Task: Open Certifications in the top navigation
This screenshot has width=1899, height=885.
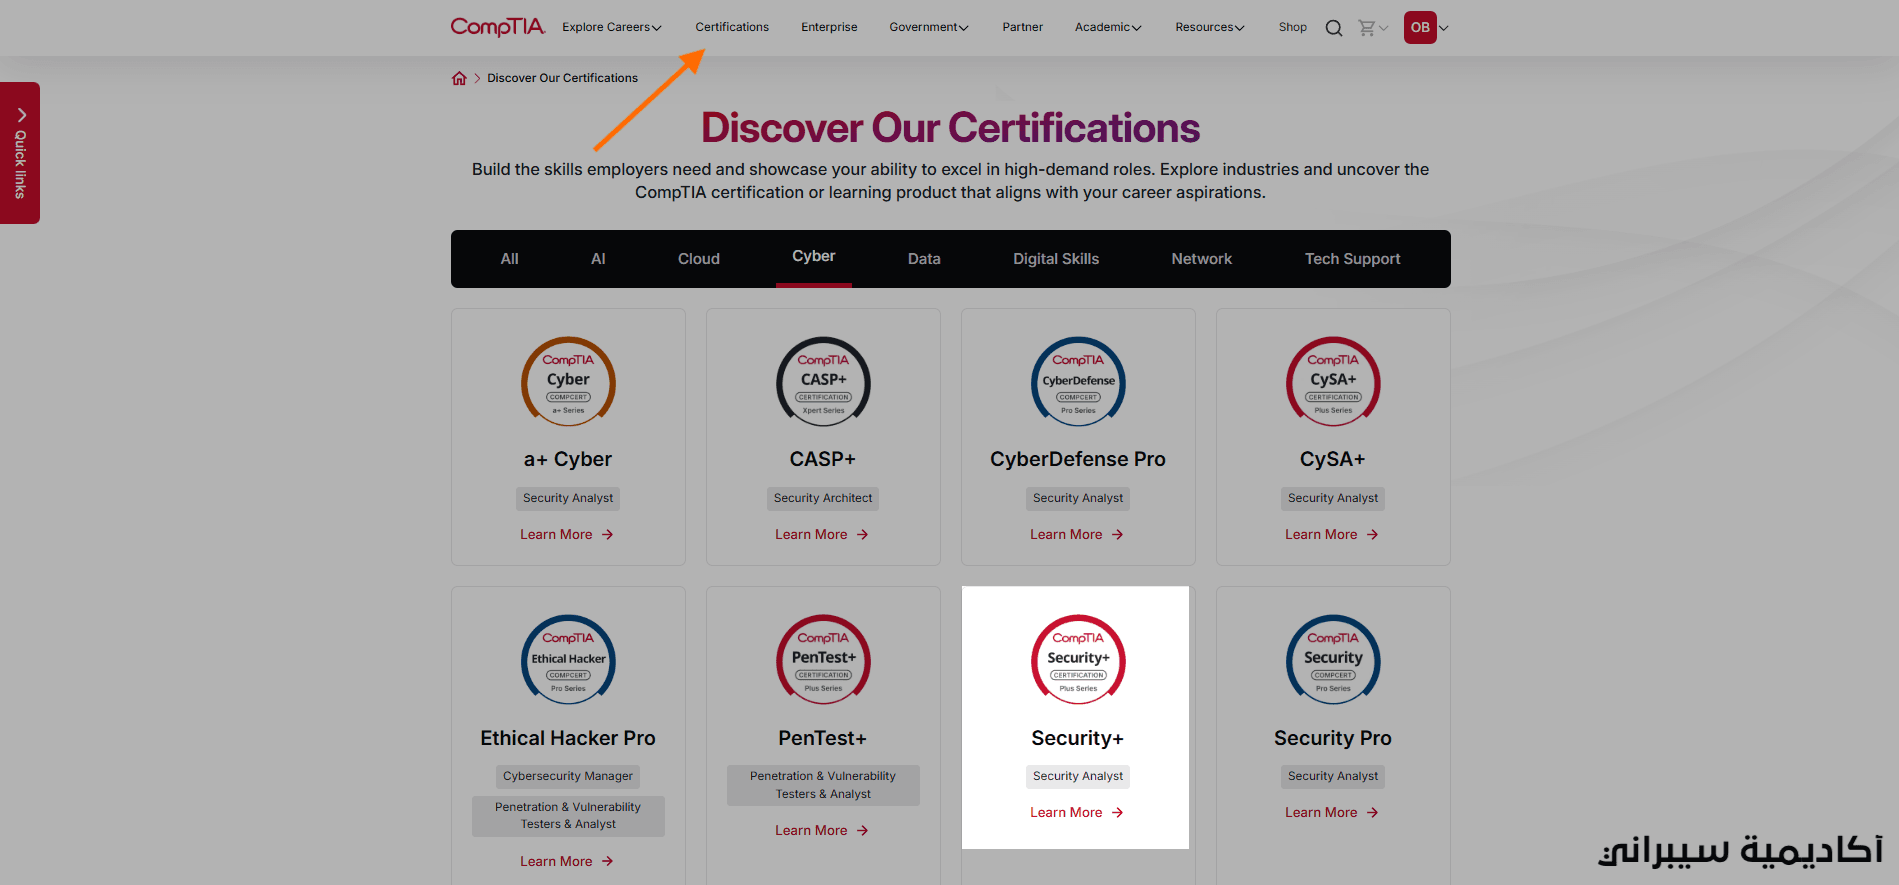Action: pyautogui.click(x=732, y=27)
